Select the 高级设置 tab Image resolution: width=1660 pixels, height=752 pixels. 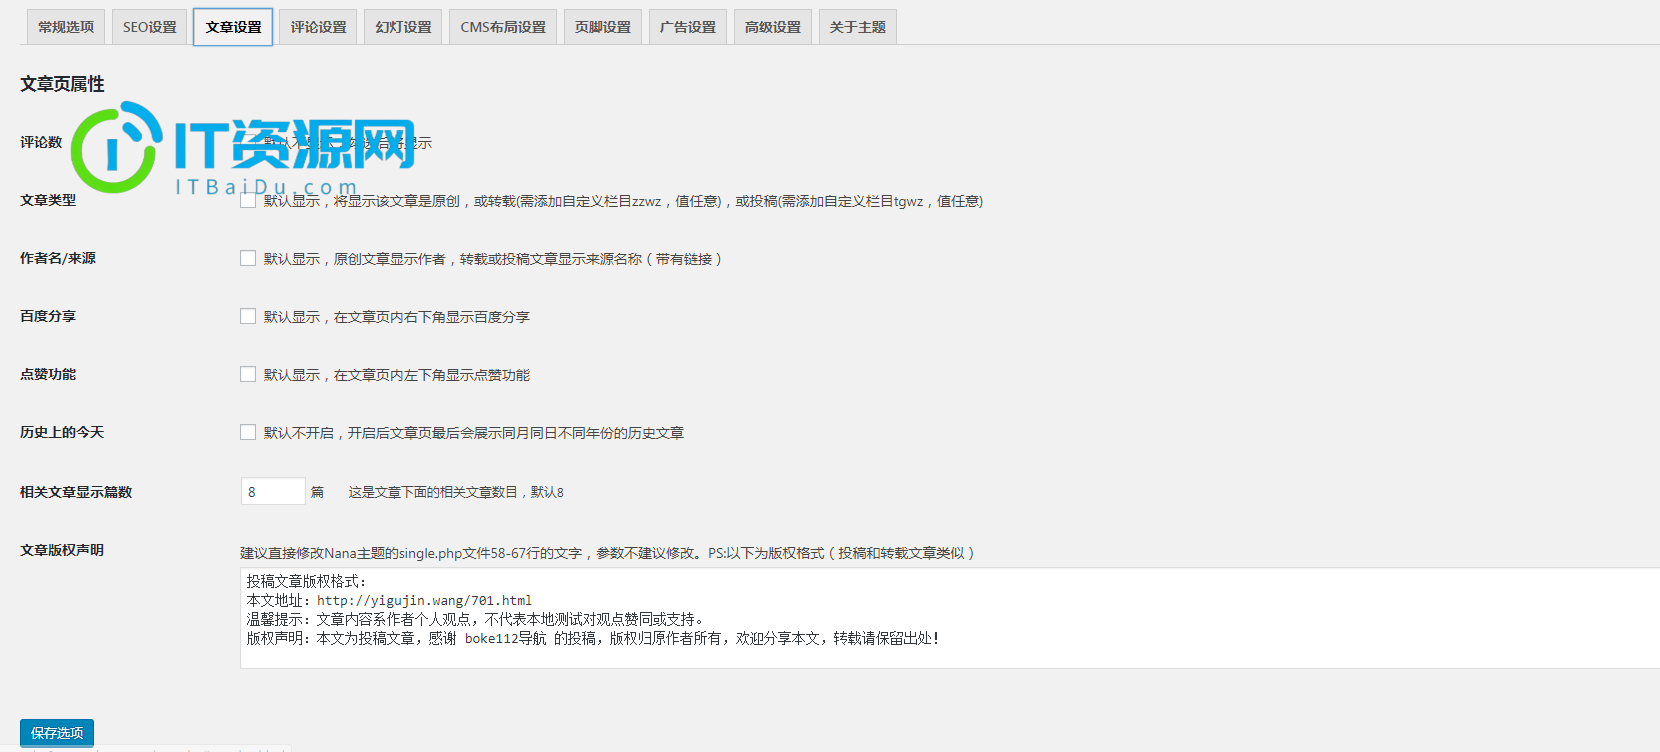[773, 27]
